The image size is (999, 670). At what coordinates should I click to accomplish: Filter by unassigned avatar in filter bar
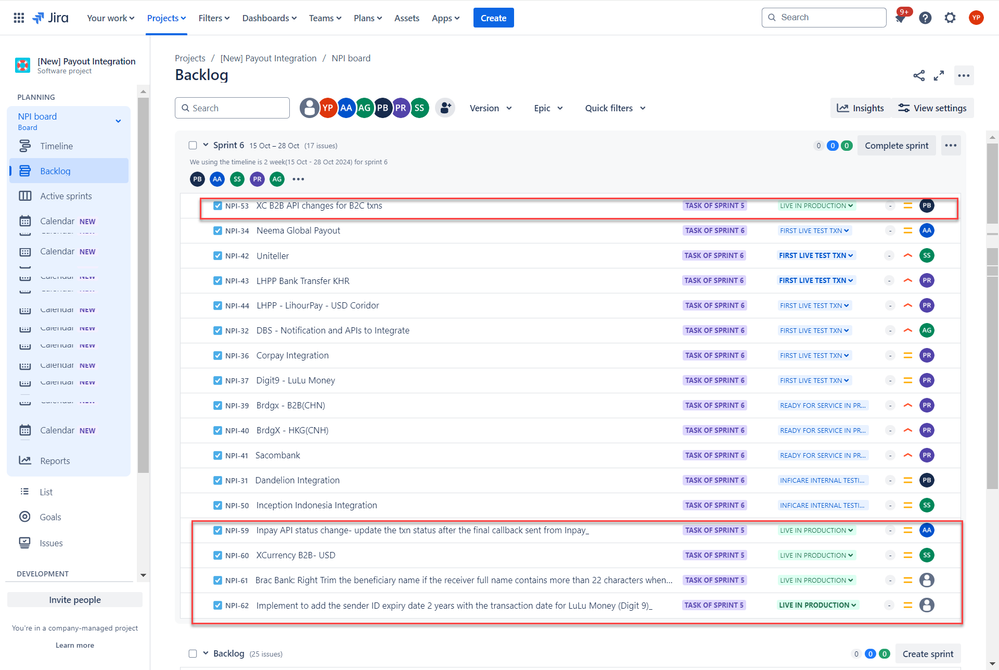tap(309, 108)
